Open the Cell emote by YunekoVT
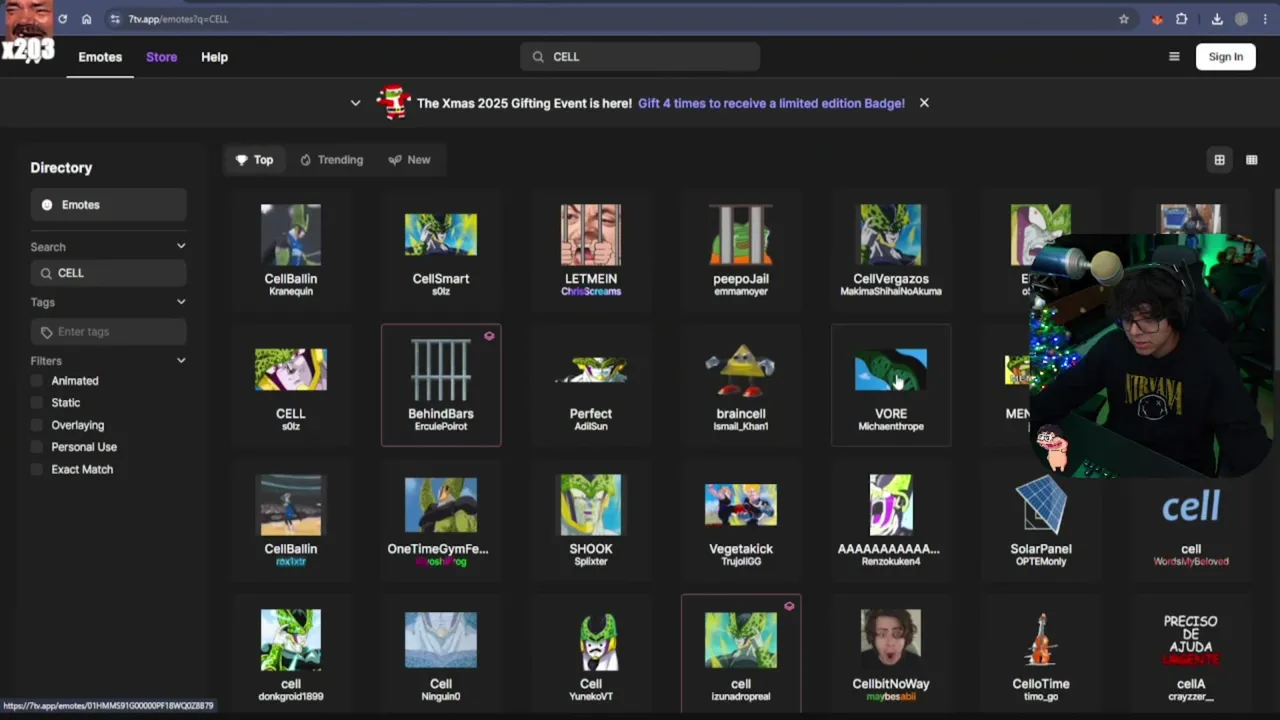Image resolution: width=1280 pixels, height=720 pixels. click(x=591, y=655)
